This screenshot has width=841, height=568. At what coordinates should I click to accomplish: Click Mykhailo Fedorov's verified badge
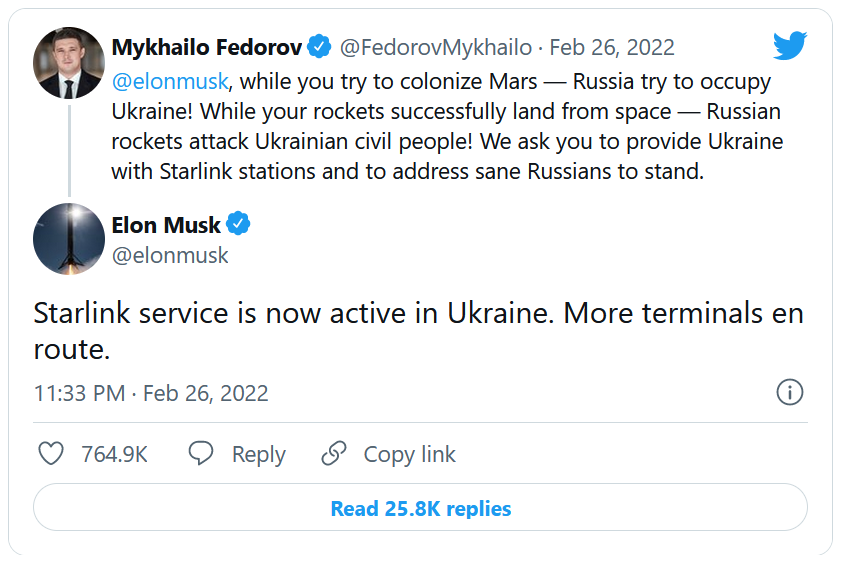[x=319, y=47]
